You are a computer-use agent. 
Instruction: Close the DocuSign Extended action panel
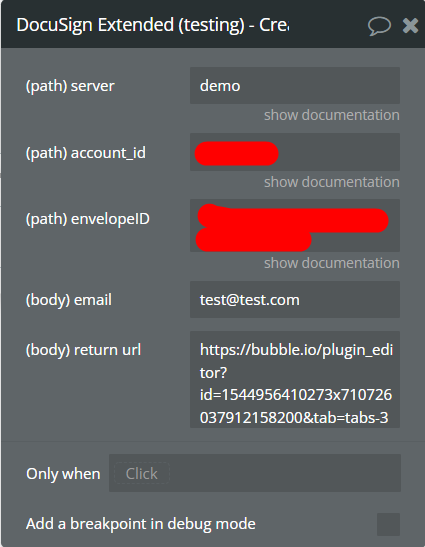pyautogui.click(x=410, y=25)
